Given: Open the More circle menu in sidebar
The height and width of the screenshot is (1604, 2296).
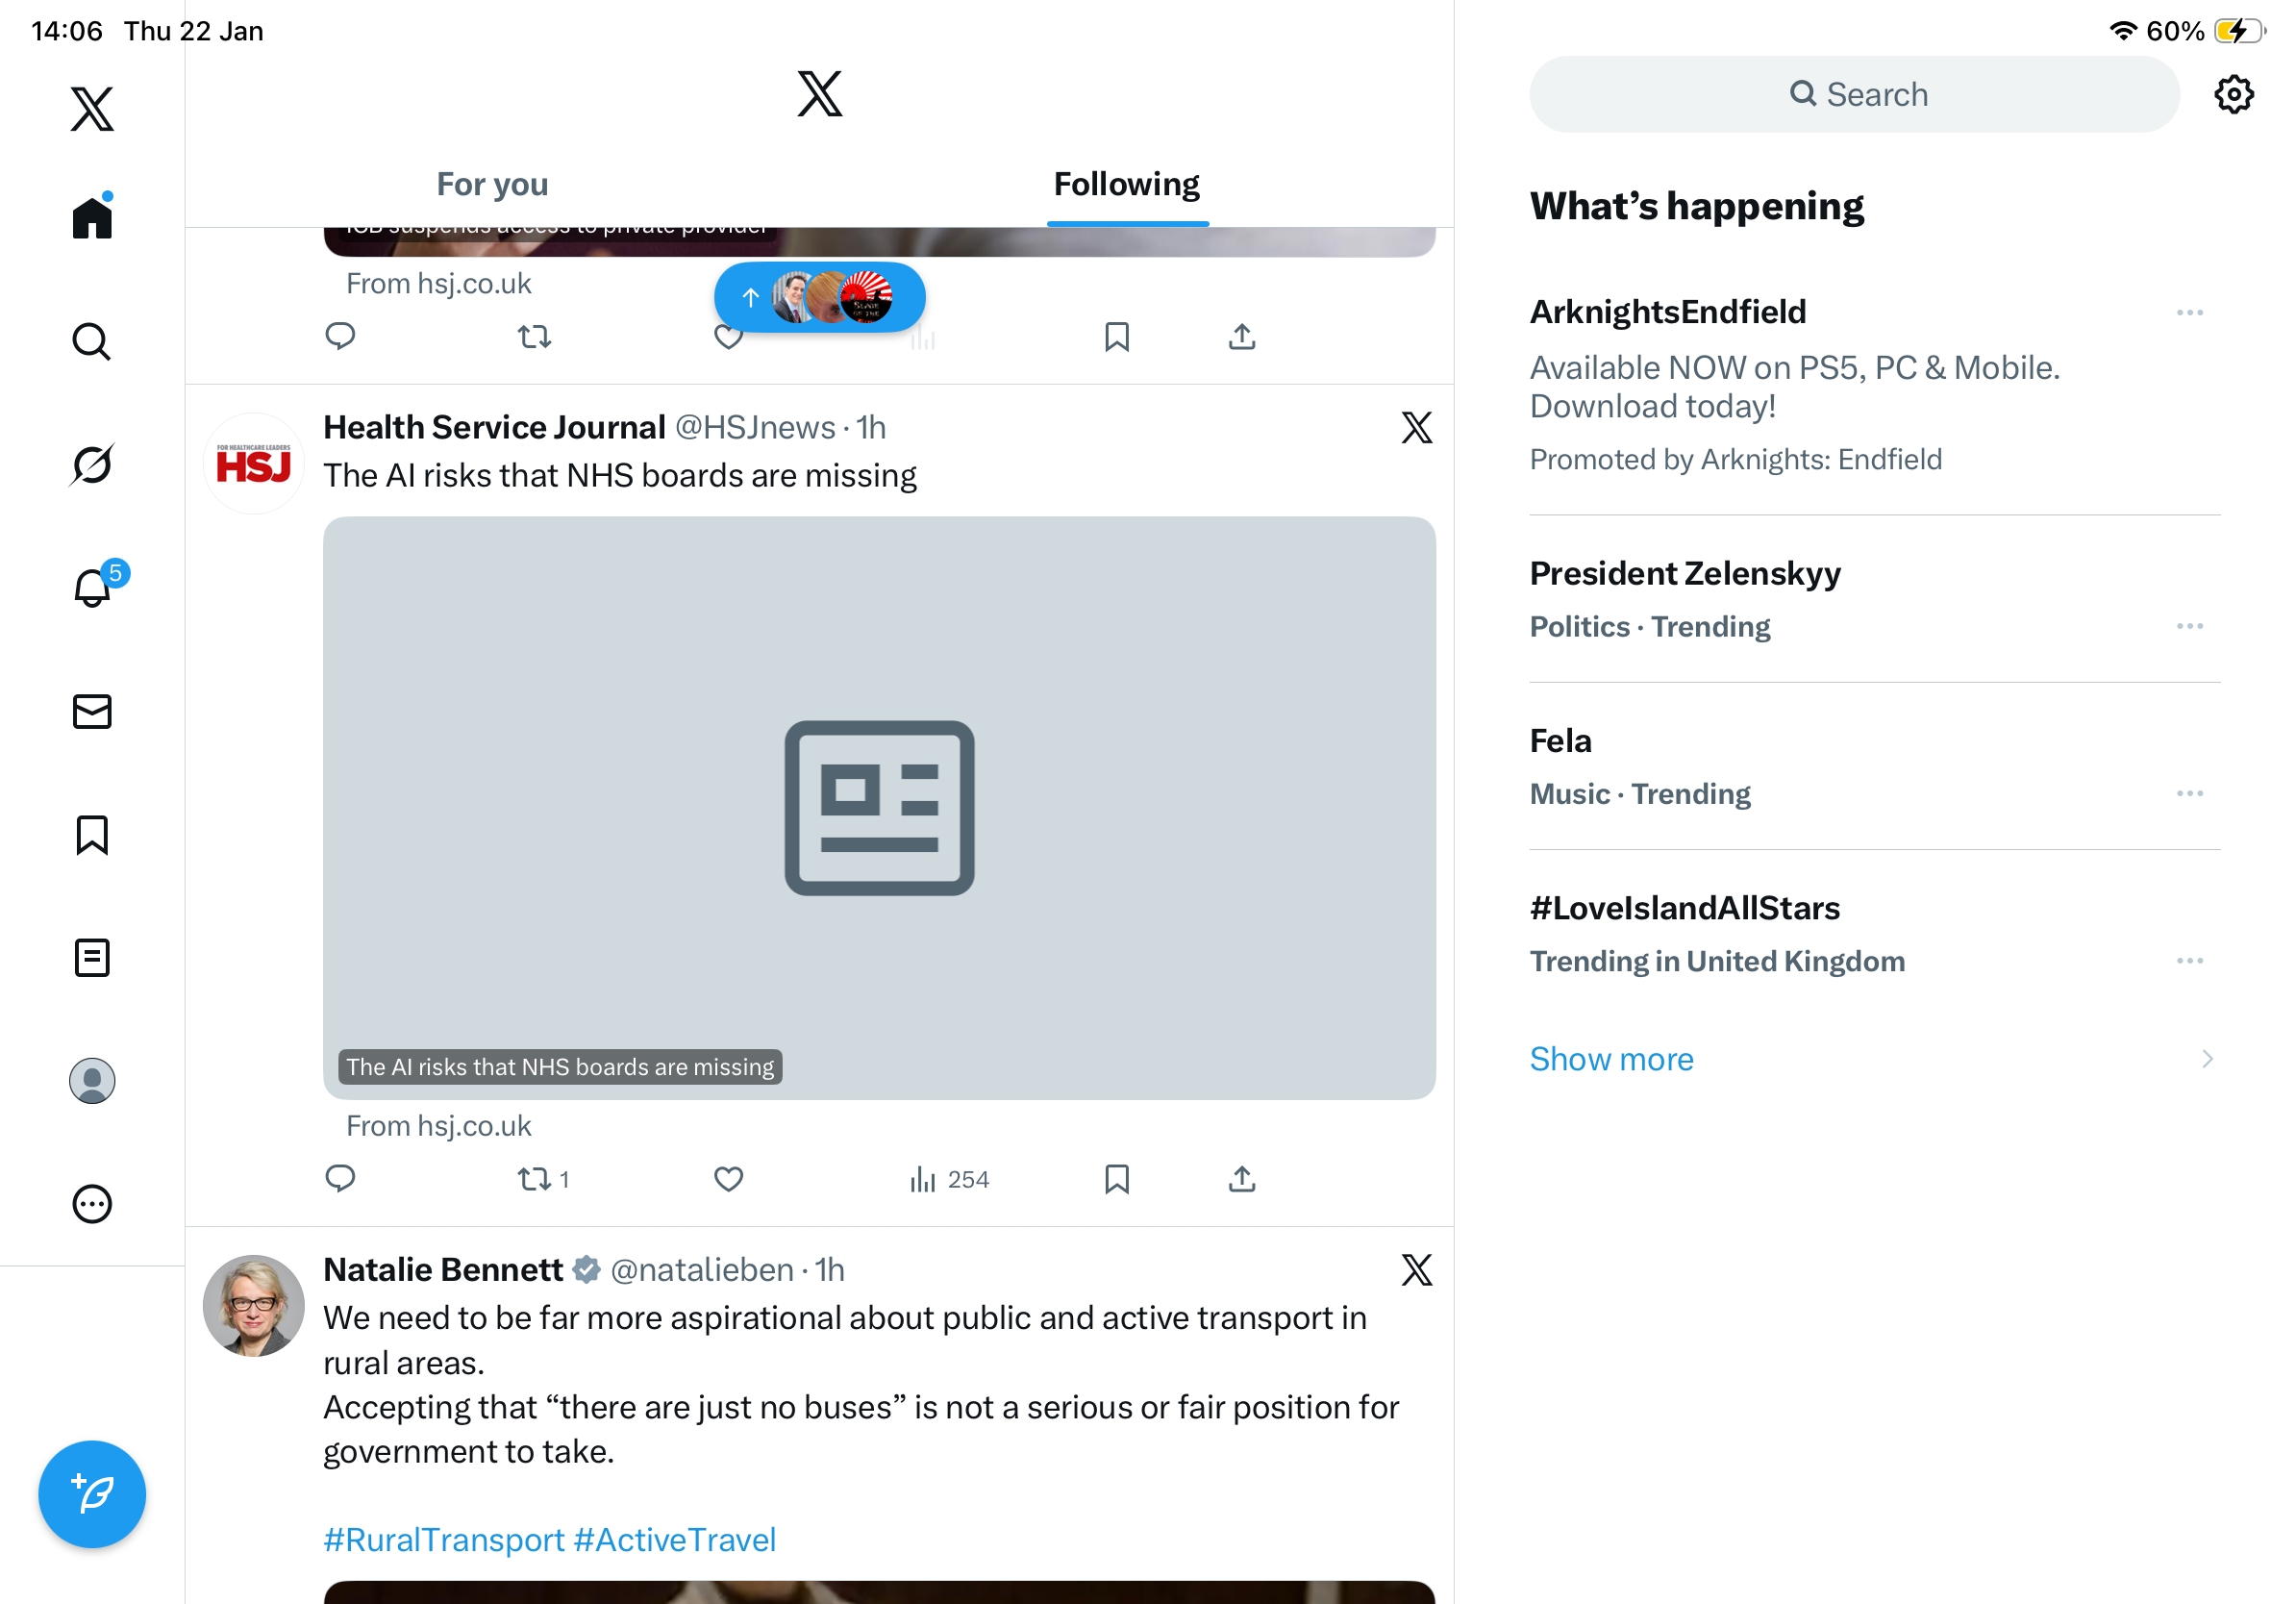Looking at the screenshot, I should (x=92, y=1204).
